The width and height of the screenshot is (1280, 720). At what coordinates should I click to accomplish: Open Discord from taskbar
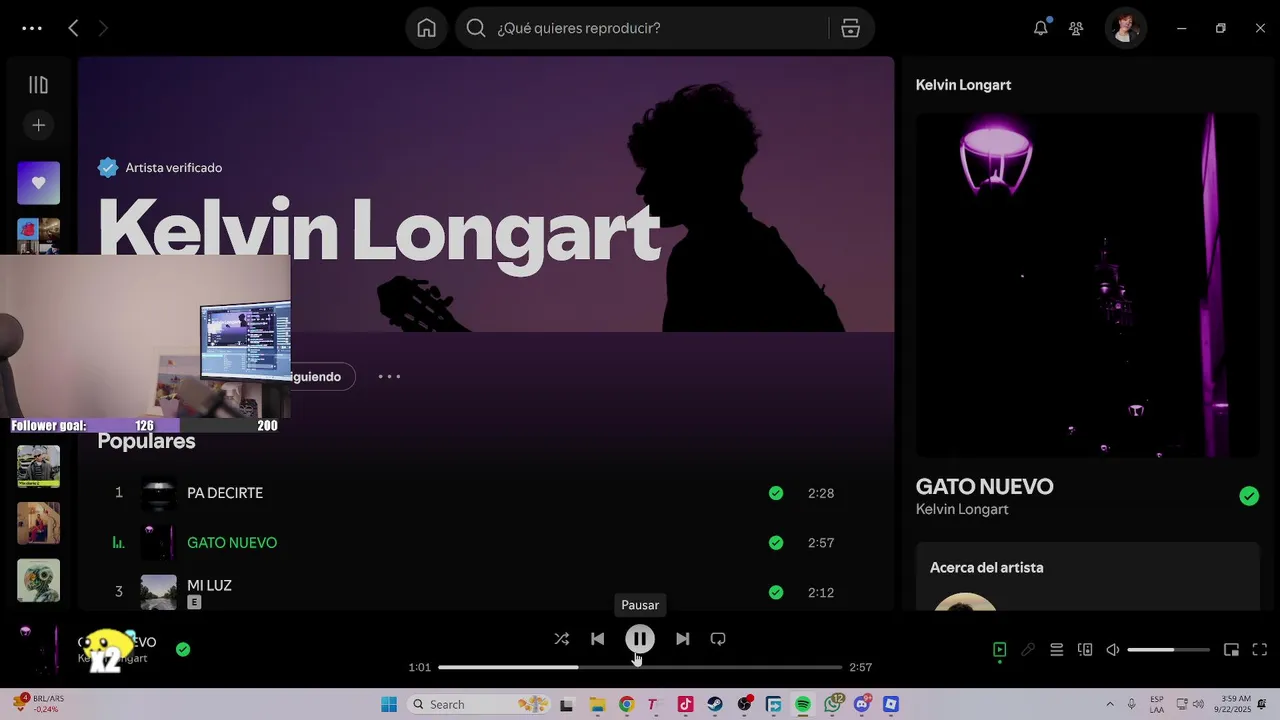click(x=862, y=705)
